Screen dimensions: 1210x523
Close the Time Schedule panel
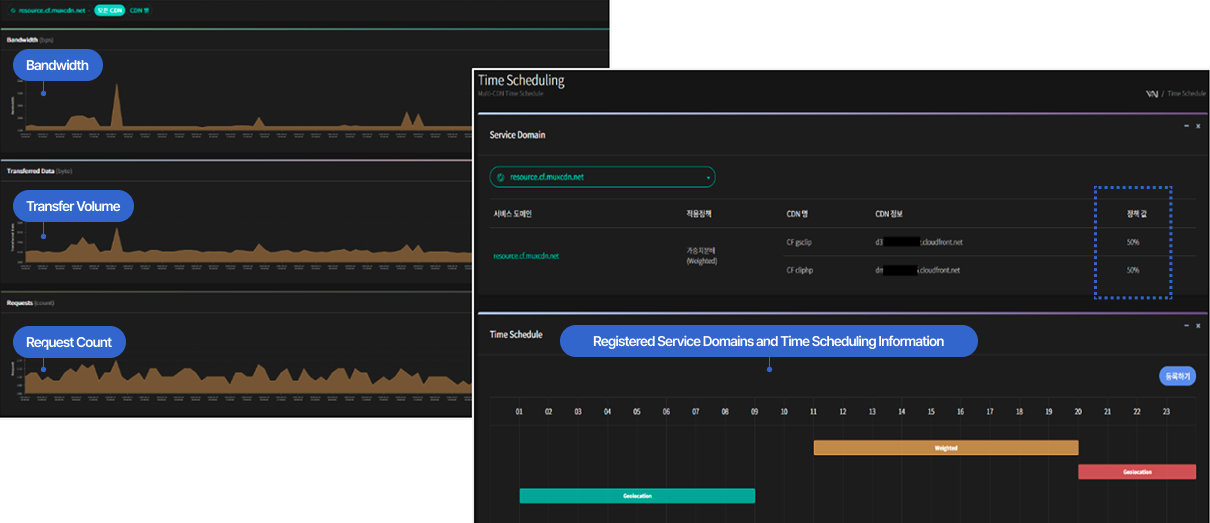[1197, 326]
